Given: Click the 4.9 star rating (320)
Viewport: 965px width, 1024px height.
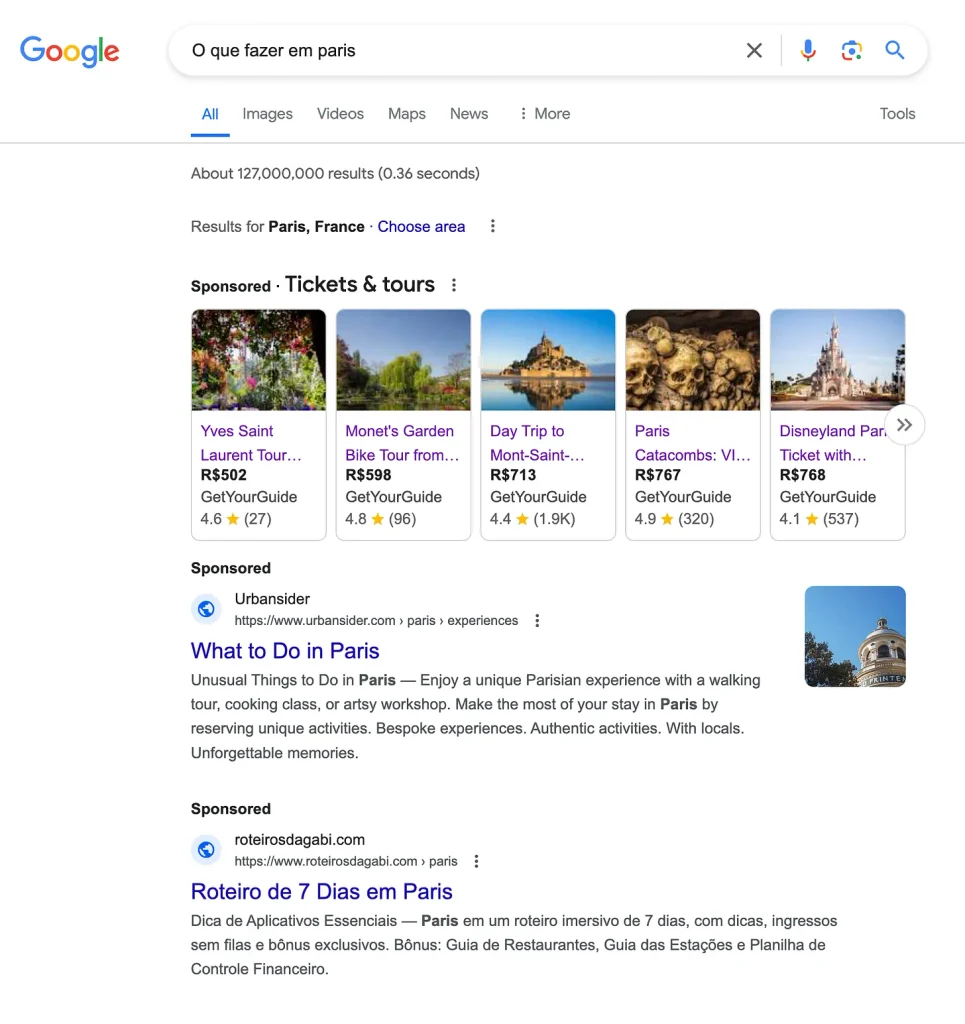Looking at the screenshot, I should (674, 519).
